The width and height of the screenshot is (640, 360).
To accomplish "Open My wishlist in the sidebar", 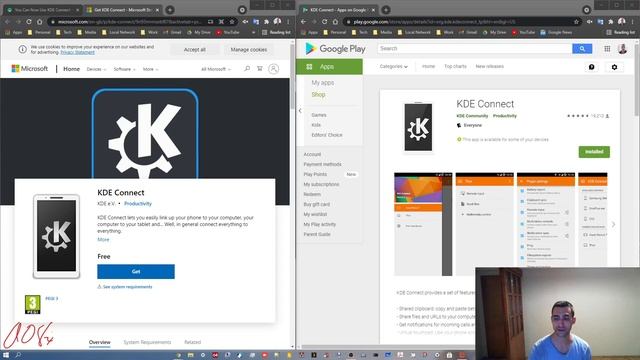I will [x=315, y=214].
